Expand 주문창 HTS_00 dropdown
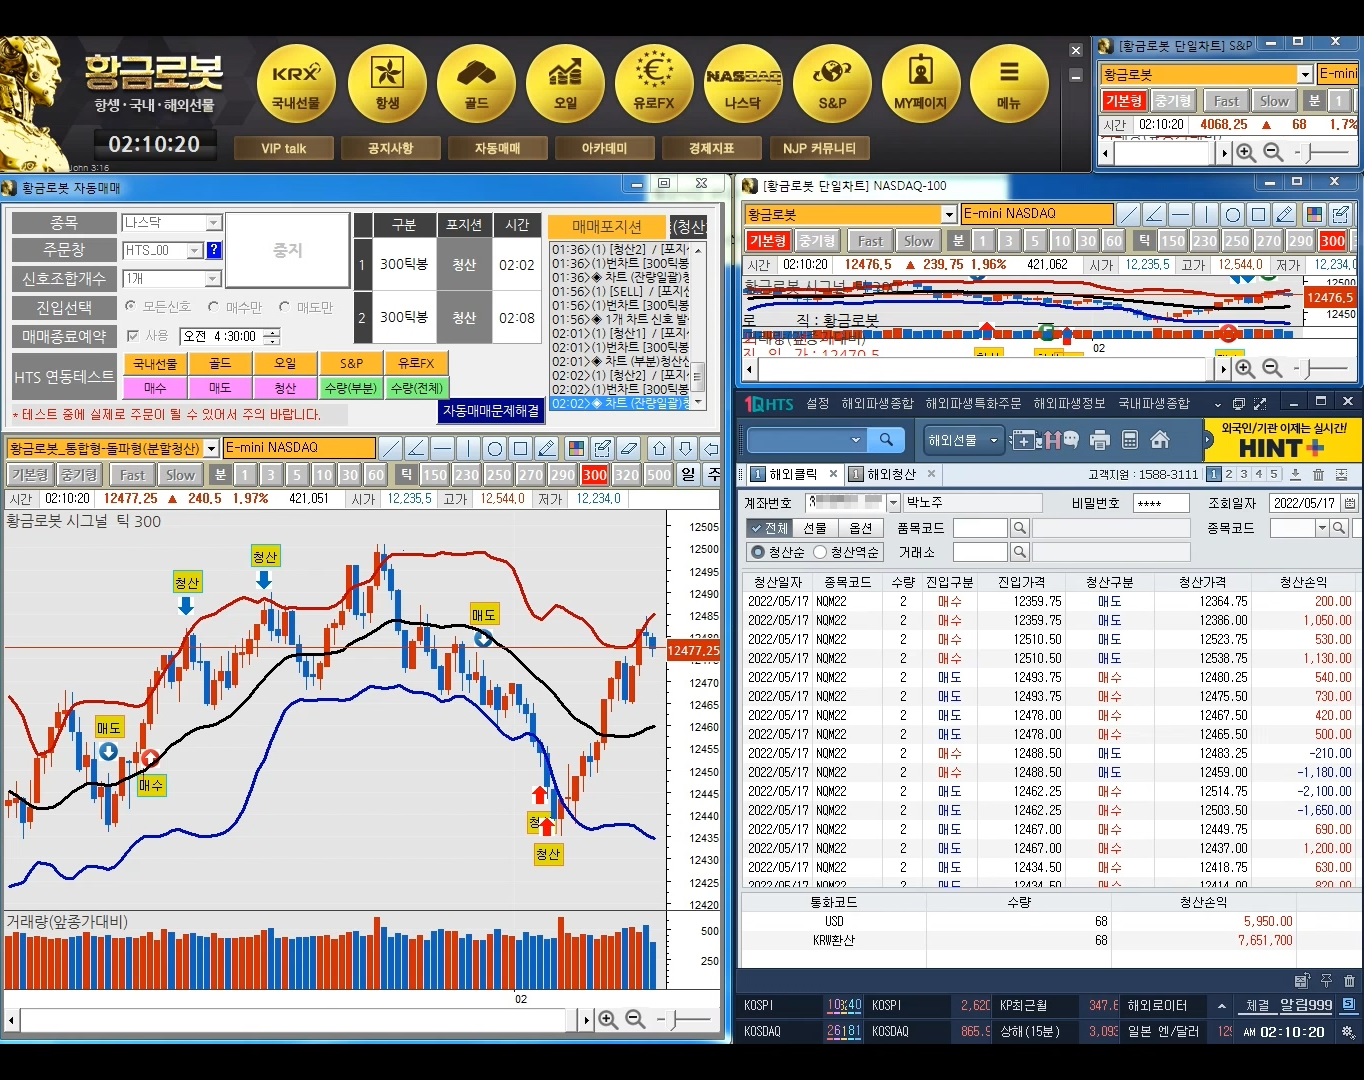 pyautogui.click(x=195, y=250)
